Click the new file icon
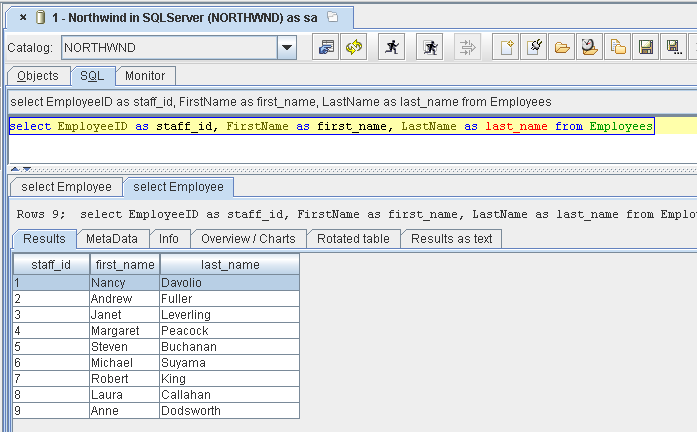Image resolution: width=697 pixels, height=432 pixels. click(x=506, y=47)
